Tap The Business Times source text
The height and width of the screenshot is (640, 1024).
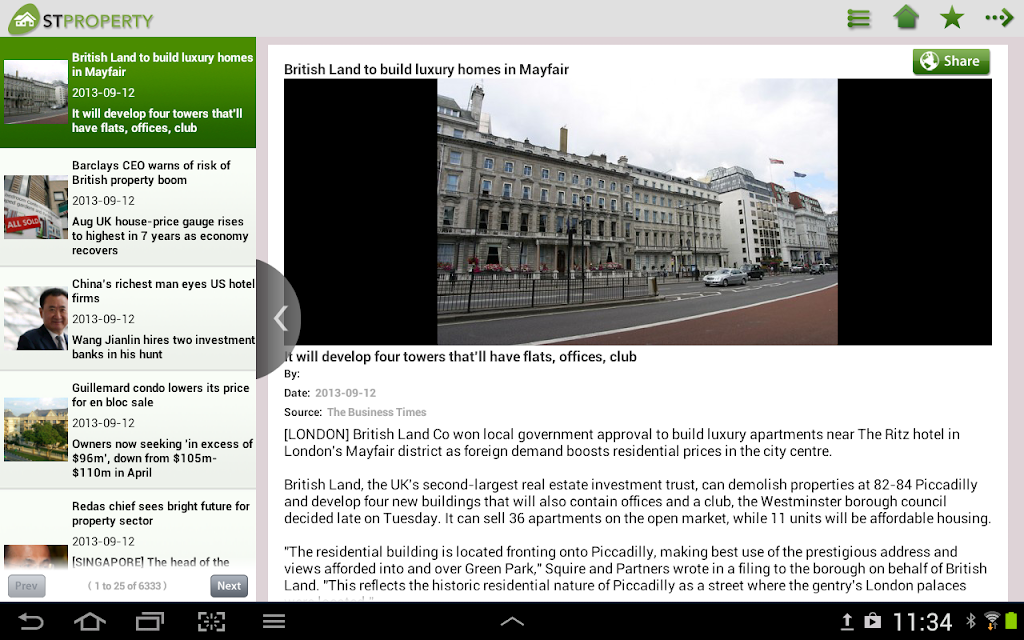coord(377,412)
